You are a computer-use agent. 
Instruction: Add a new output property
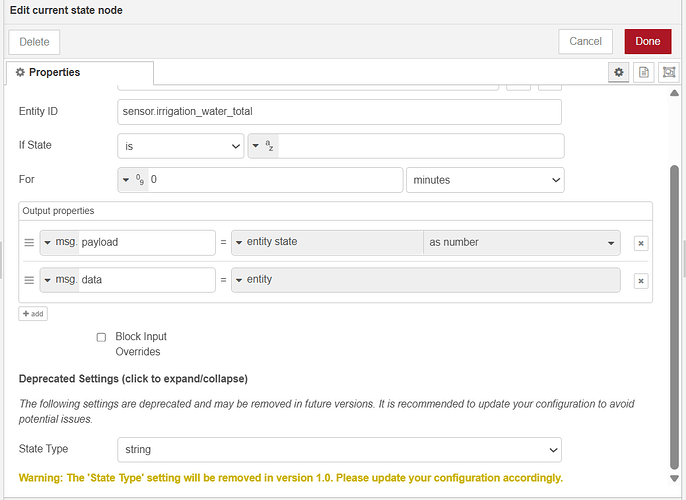(33, 313)
